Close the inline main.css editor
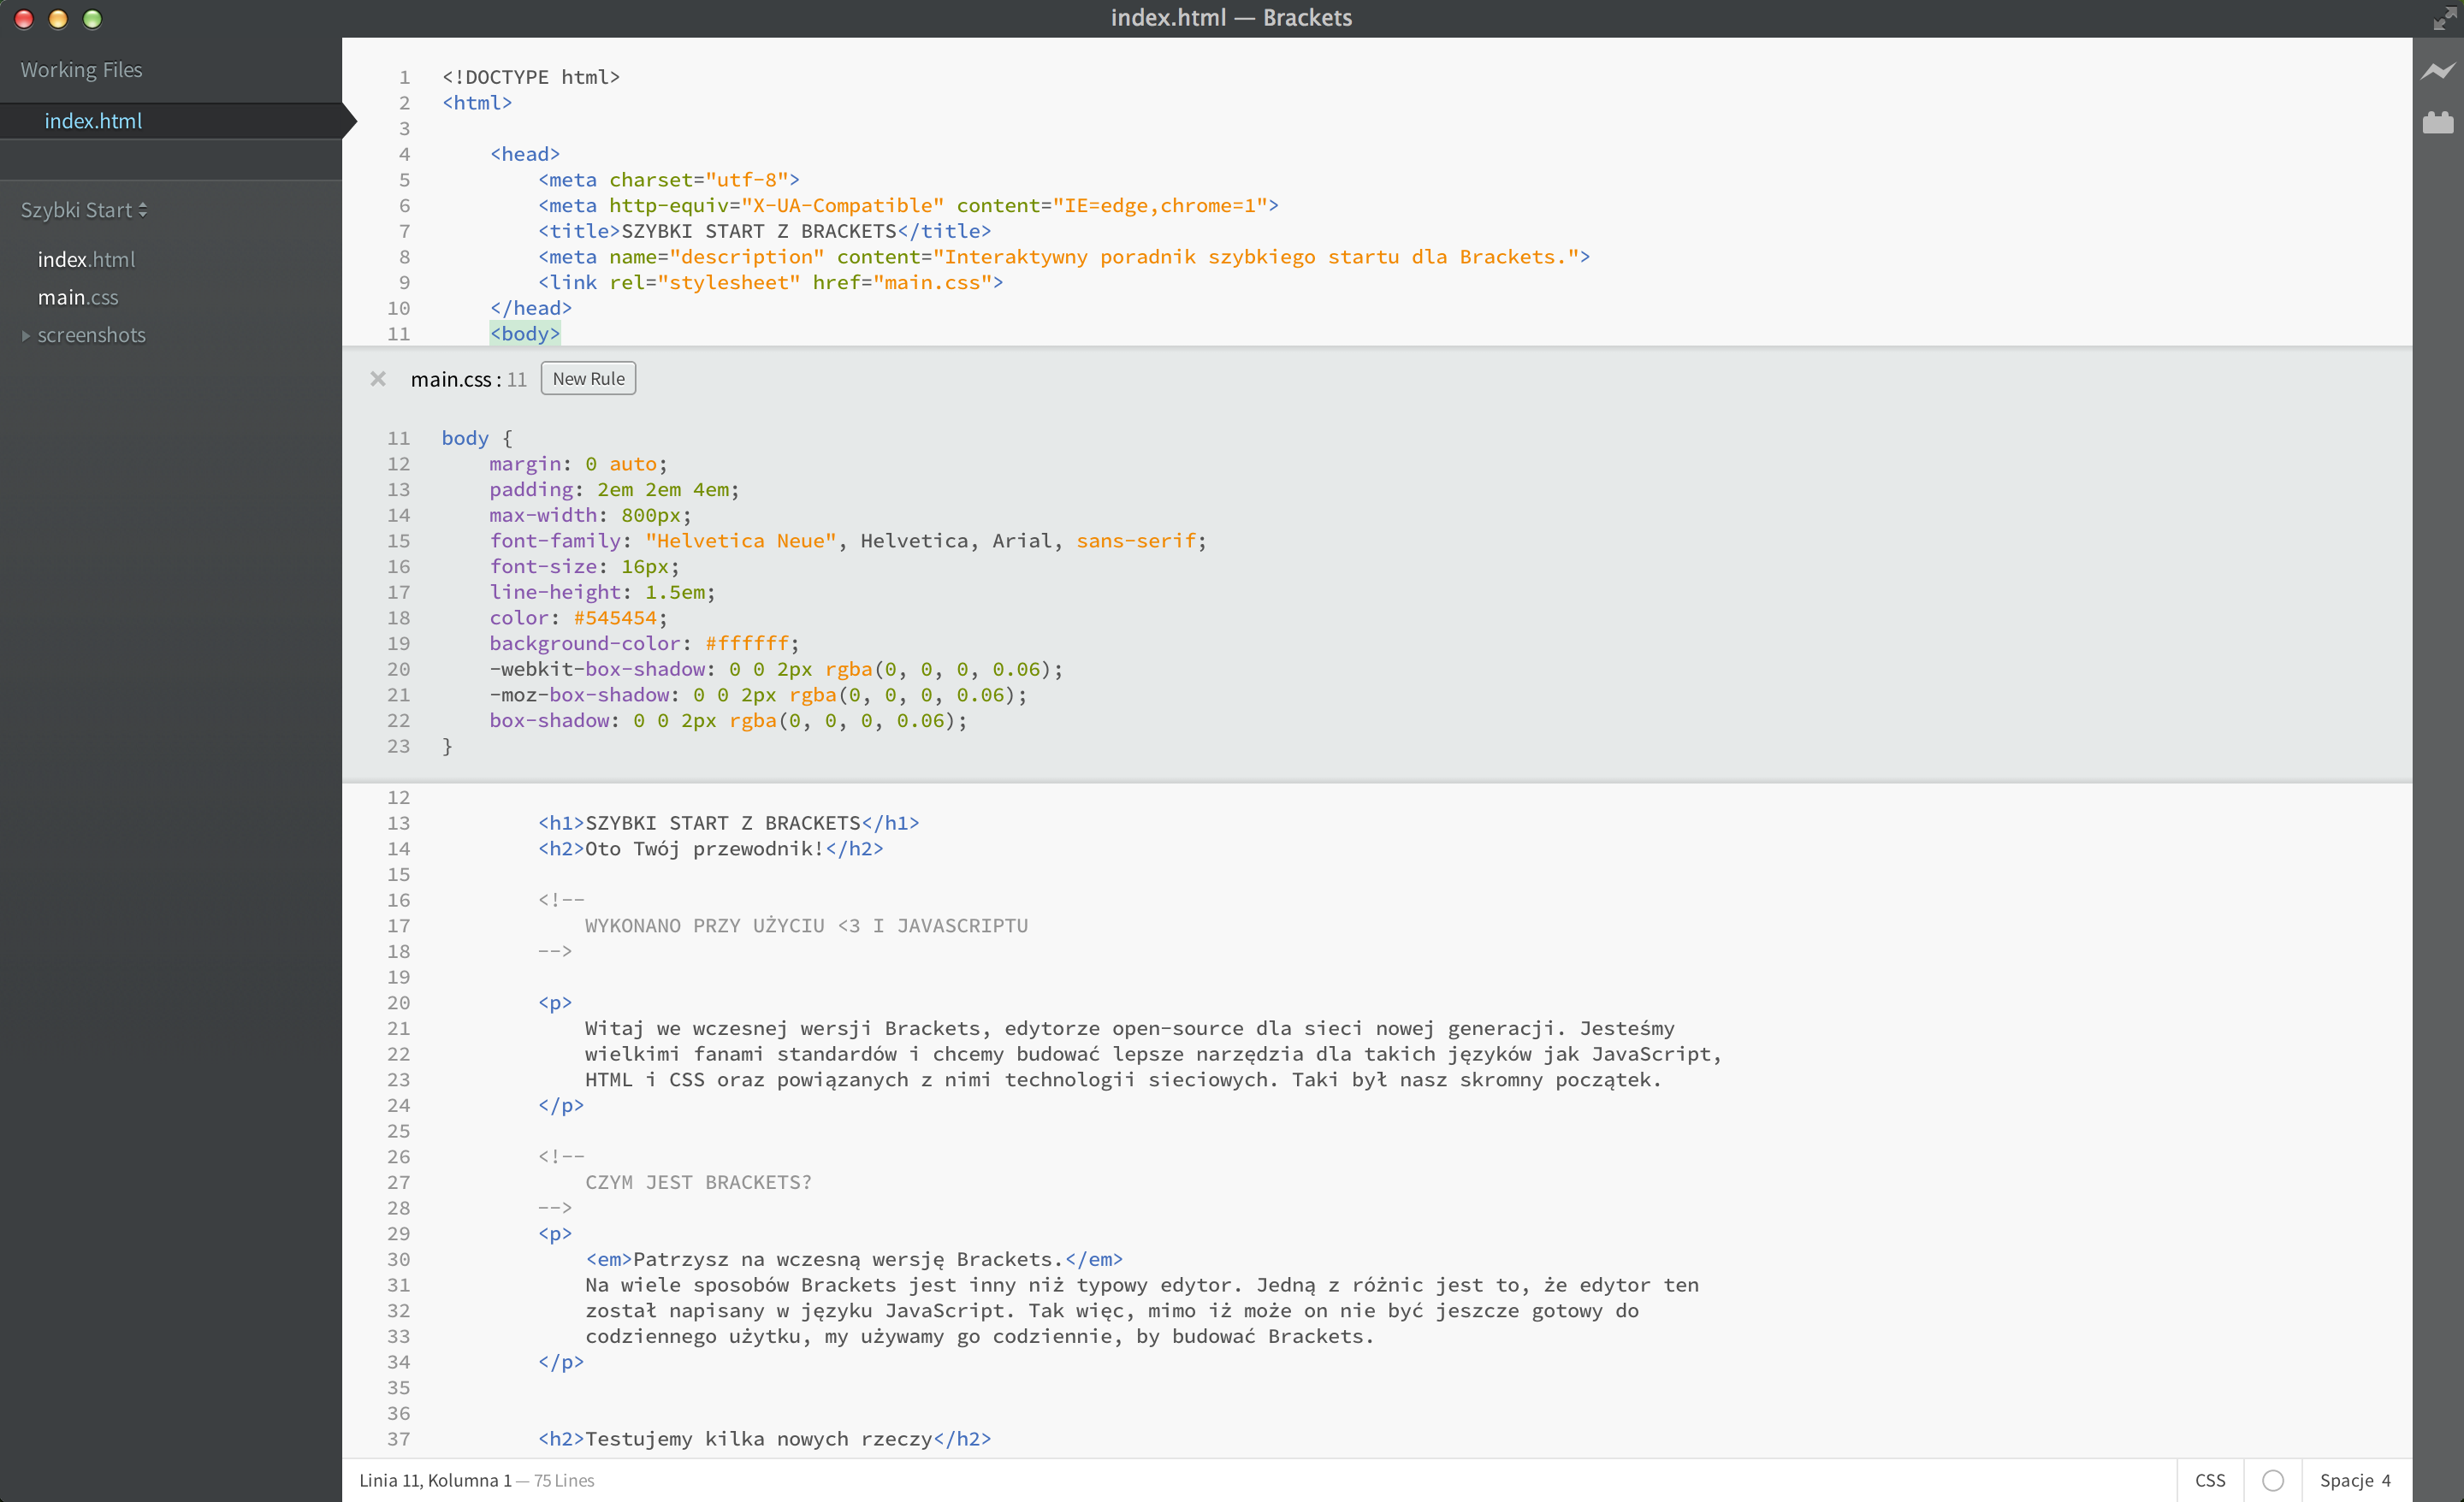Image resolution: width=2464 pixels, height=1502 pixels. (378, 379)
